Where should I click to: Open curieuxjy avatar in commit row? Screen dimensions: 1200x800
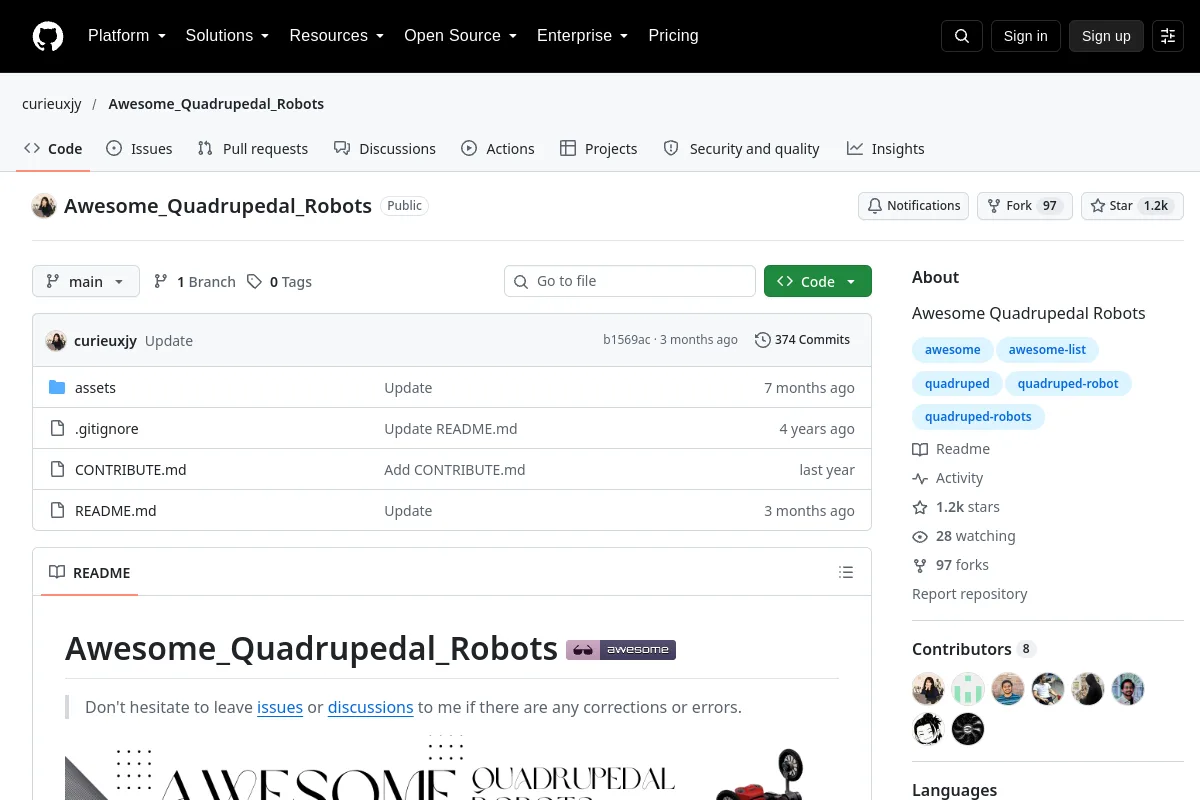(x=56, y=341)
